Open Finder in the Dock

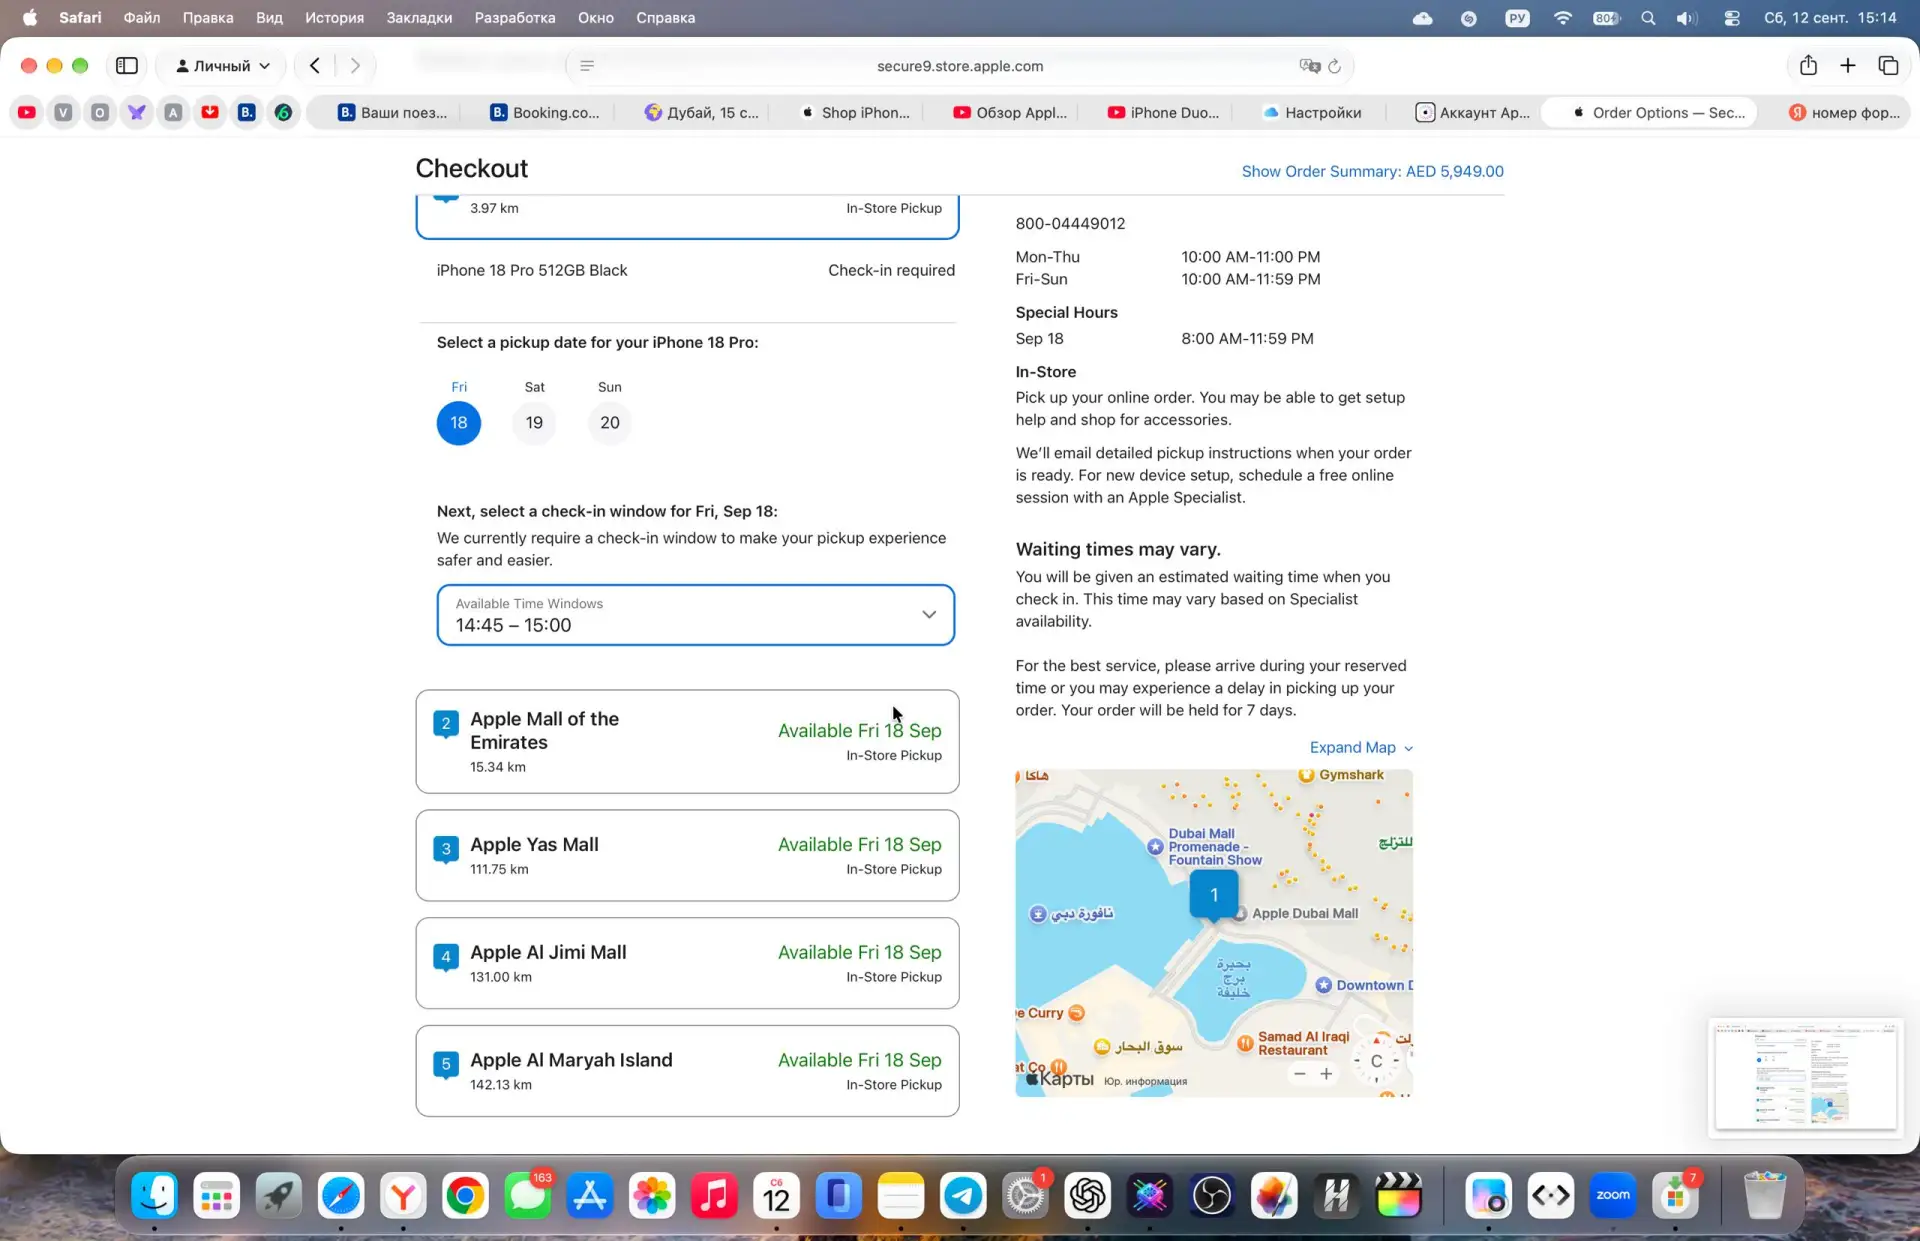155,1196
